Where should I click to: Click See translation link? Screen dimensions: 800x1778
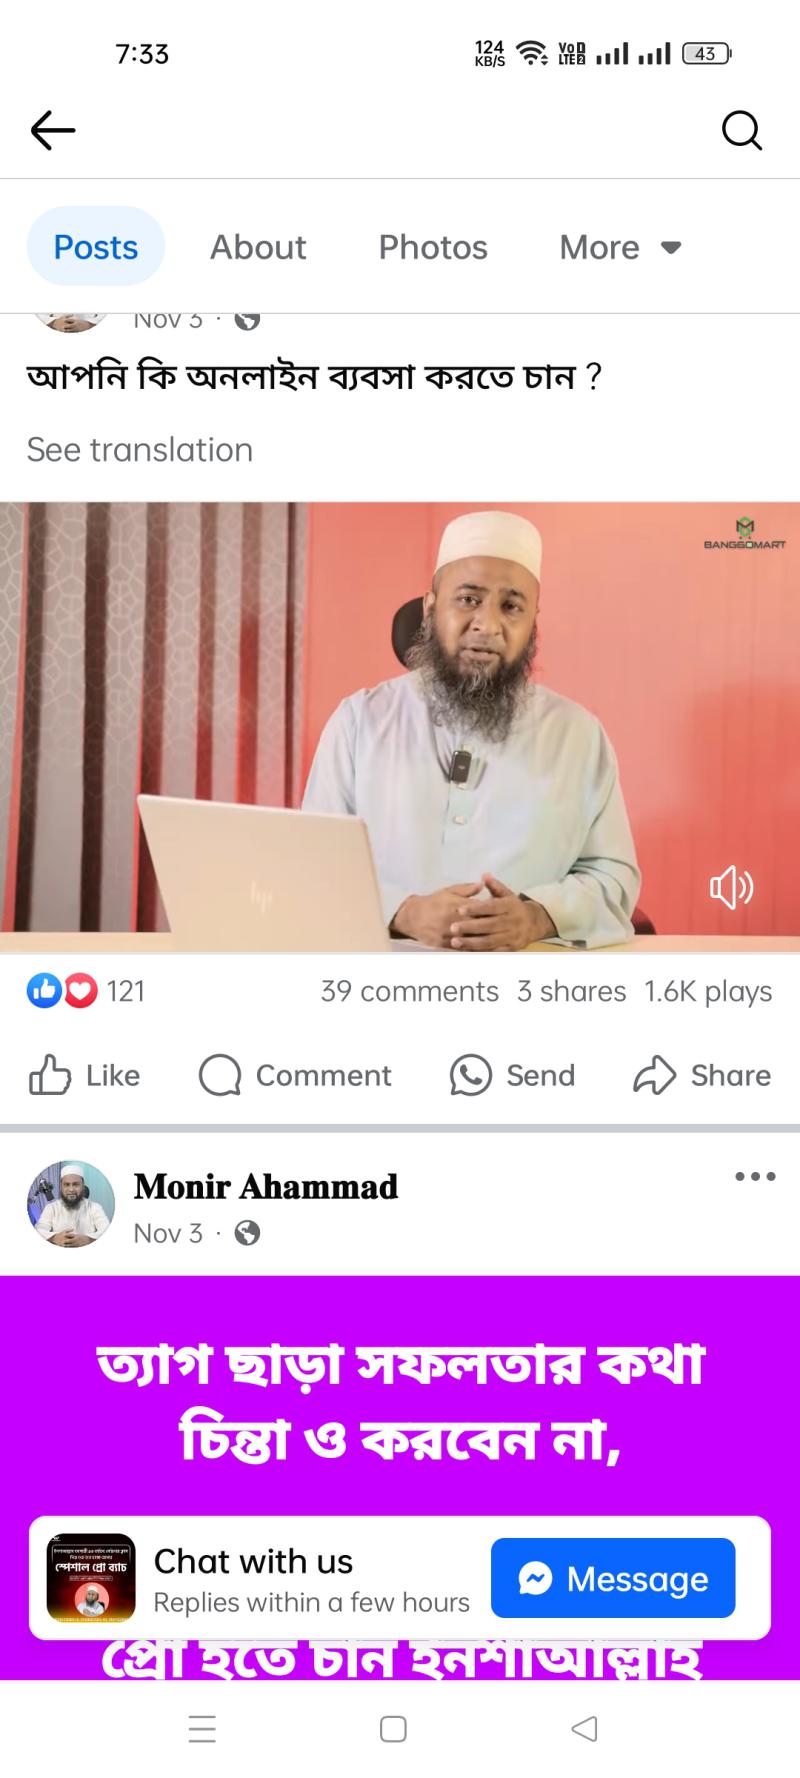click(140, 450)
